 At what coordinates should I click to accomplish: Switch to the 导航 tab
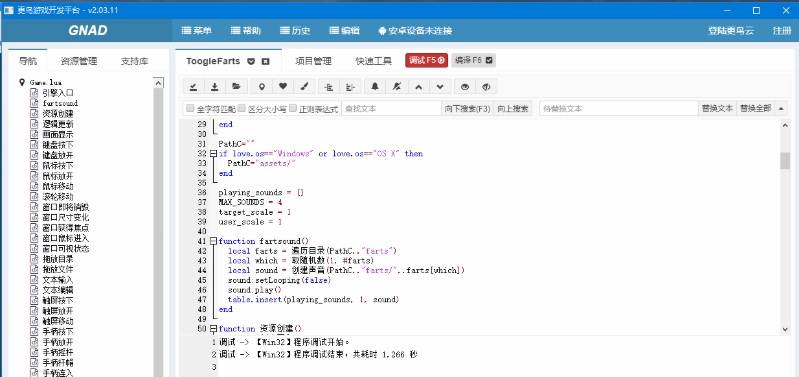(28, 61)
